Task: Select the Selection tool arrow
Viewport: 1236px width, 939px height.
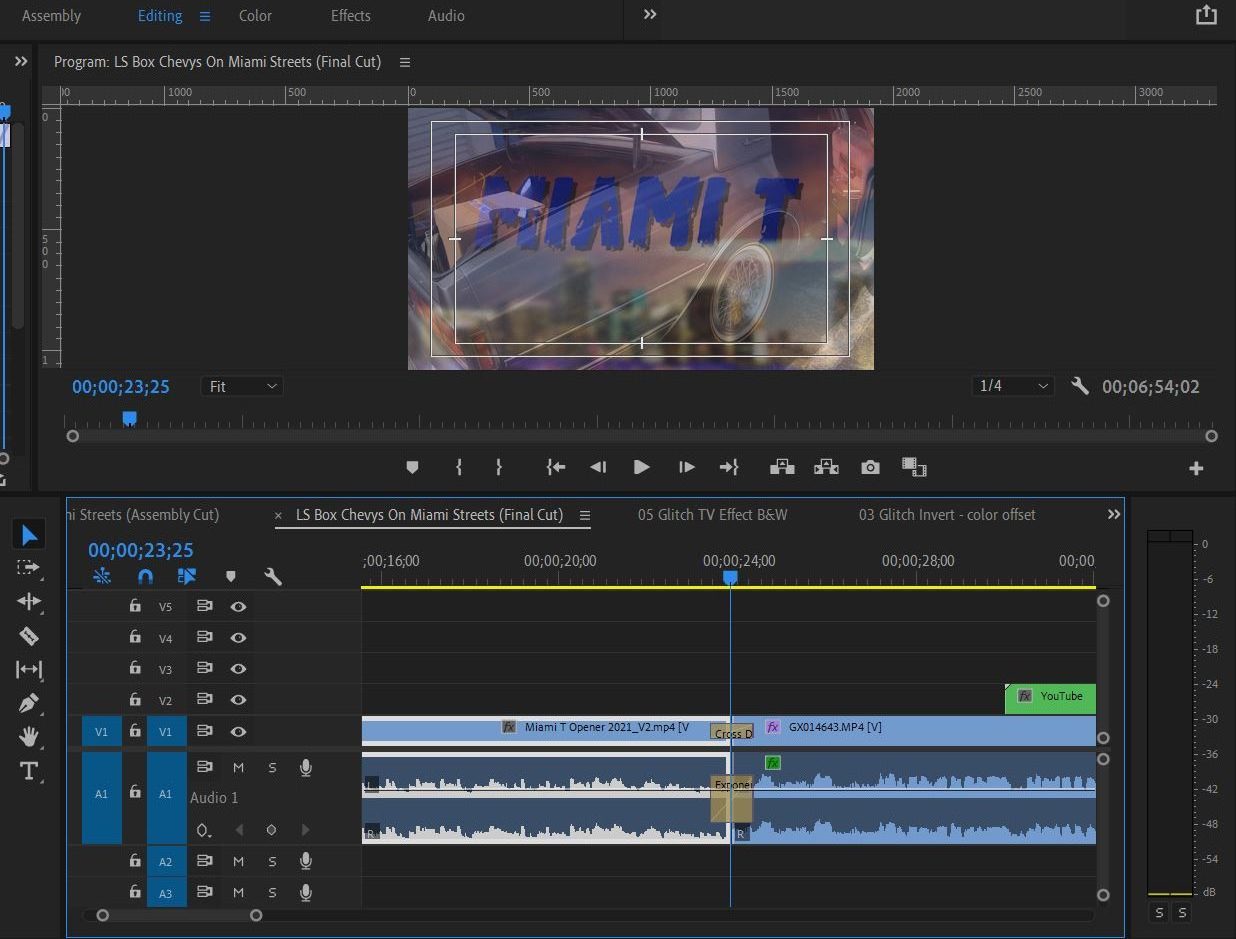Action: pos(29,535)
